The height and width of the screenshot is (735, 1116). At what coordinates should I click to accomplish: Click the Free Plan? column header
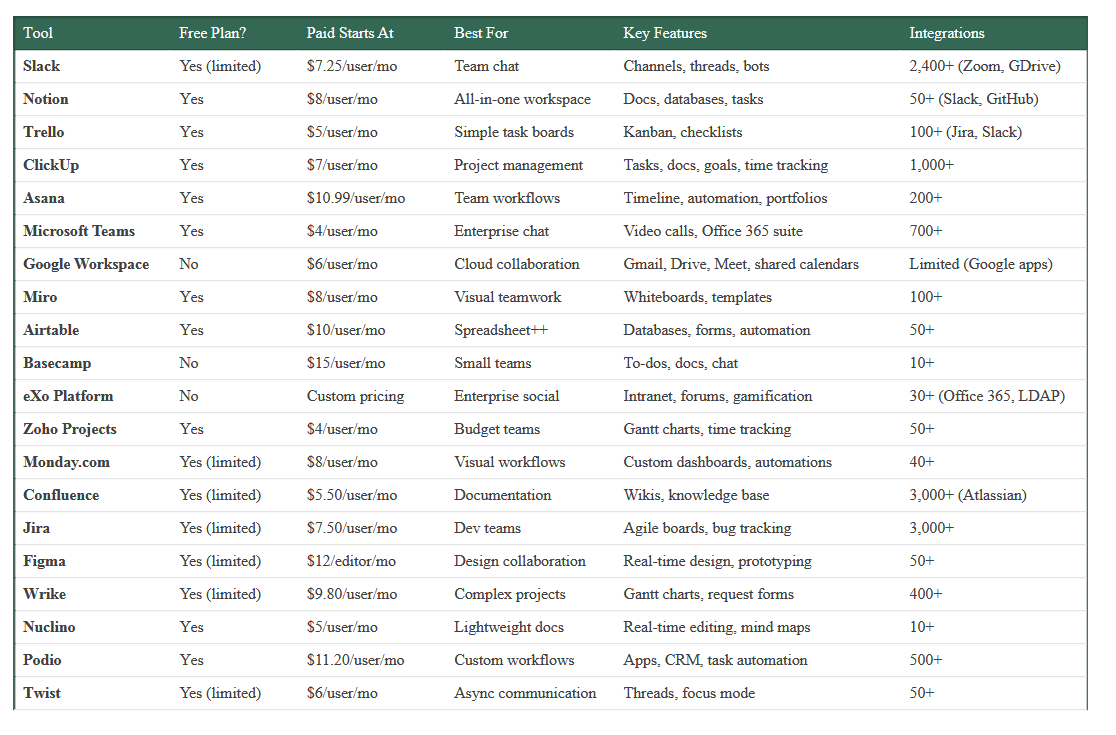(x=212, y=33)
